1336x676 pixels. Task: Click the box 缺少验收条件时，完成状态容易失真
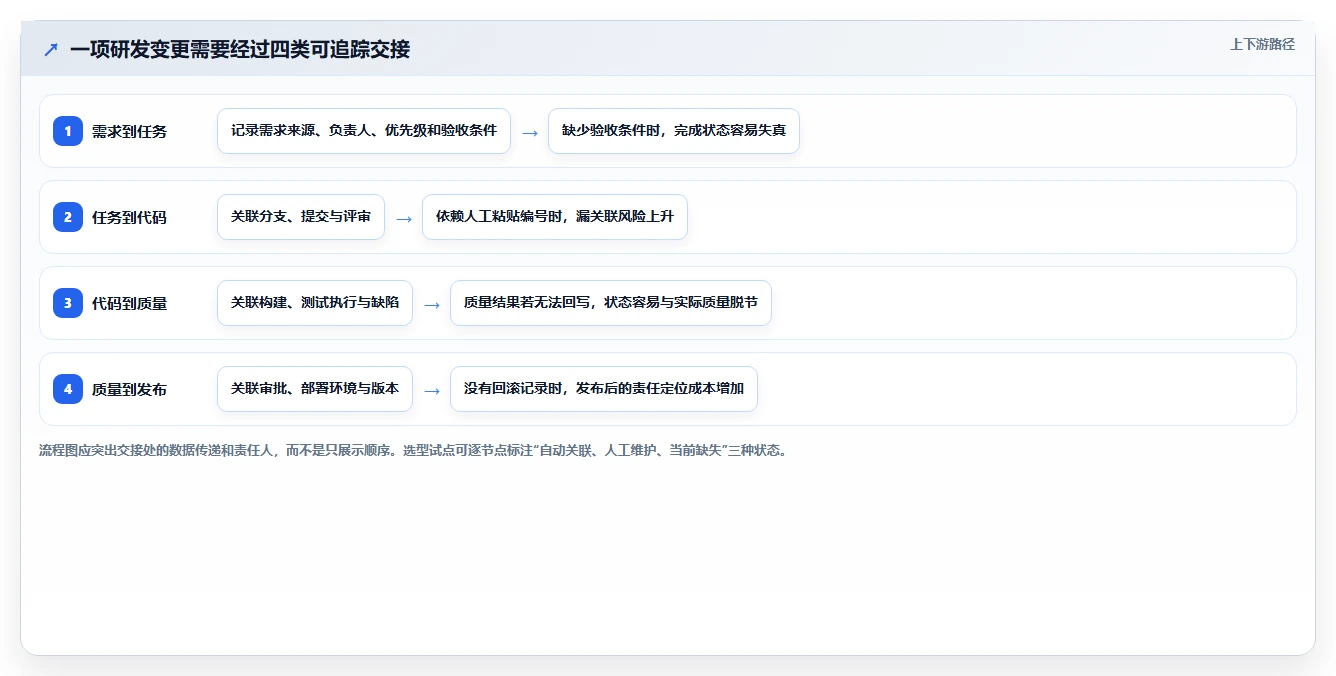click(x=674, y=131)
